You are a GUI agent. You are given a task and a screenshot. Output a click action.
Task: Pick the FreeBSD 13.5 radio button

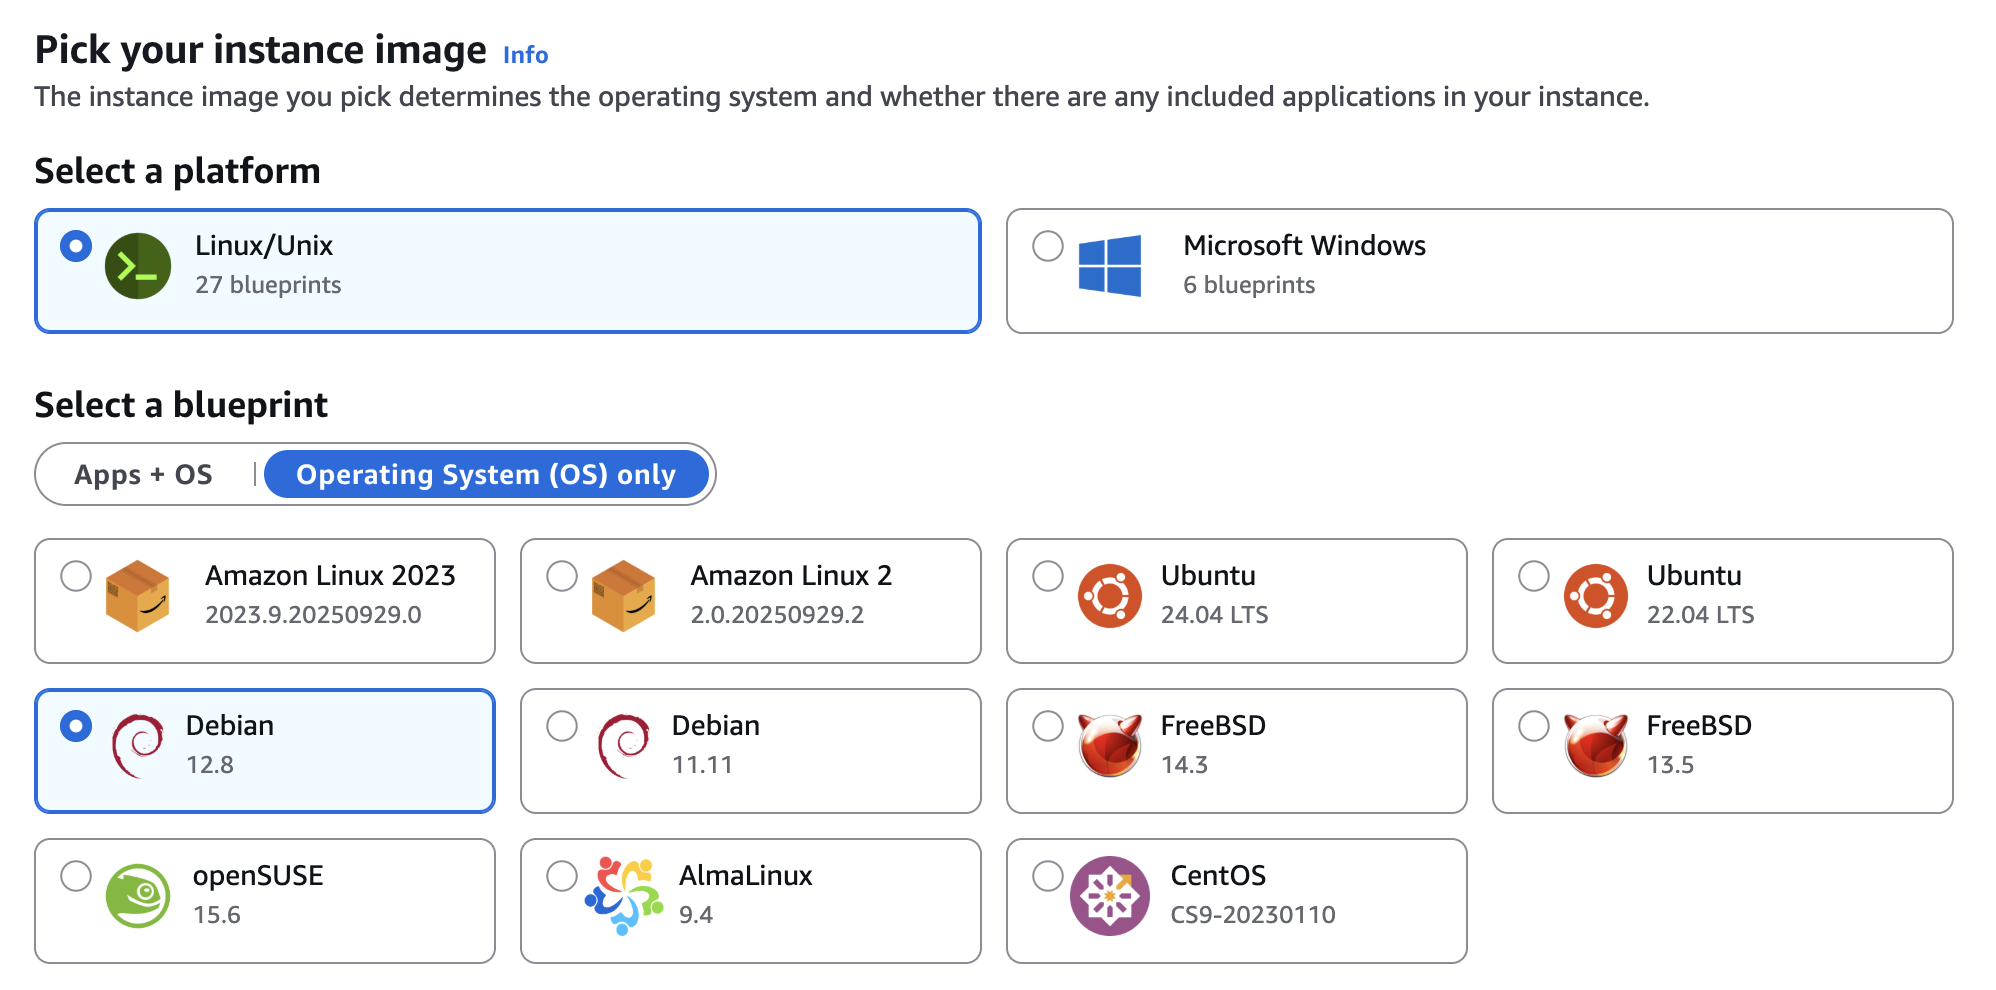1533,726
